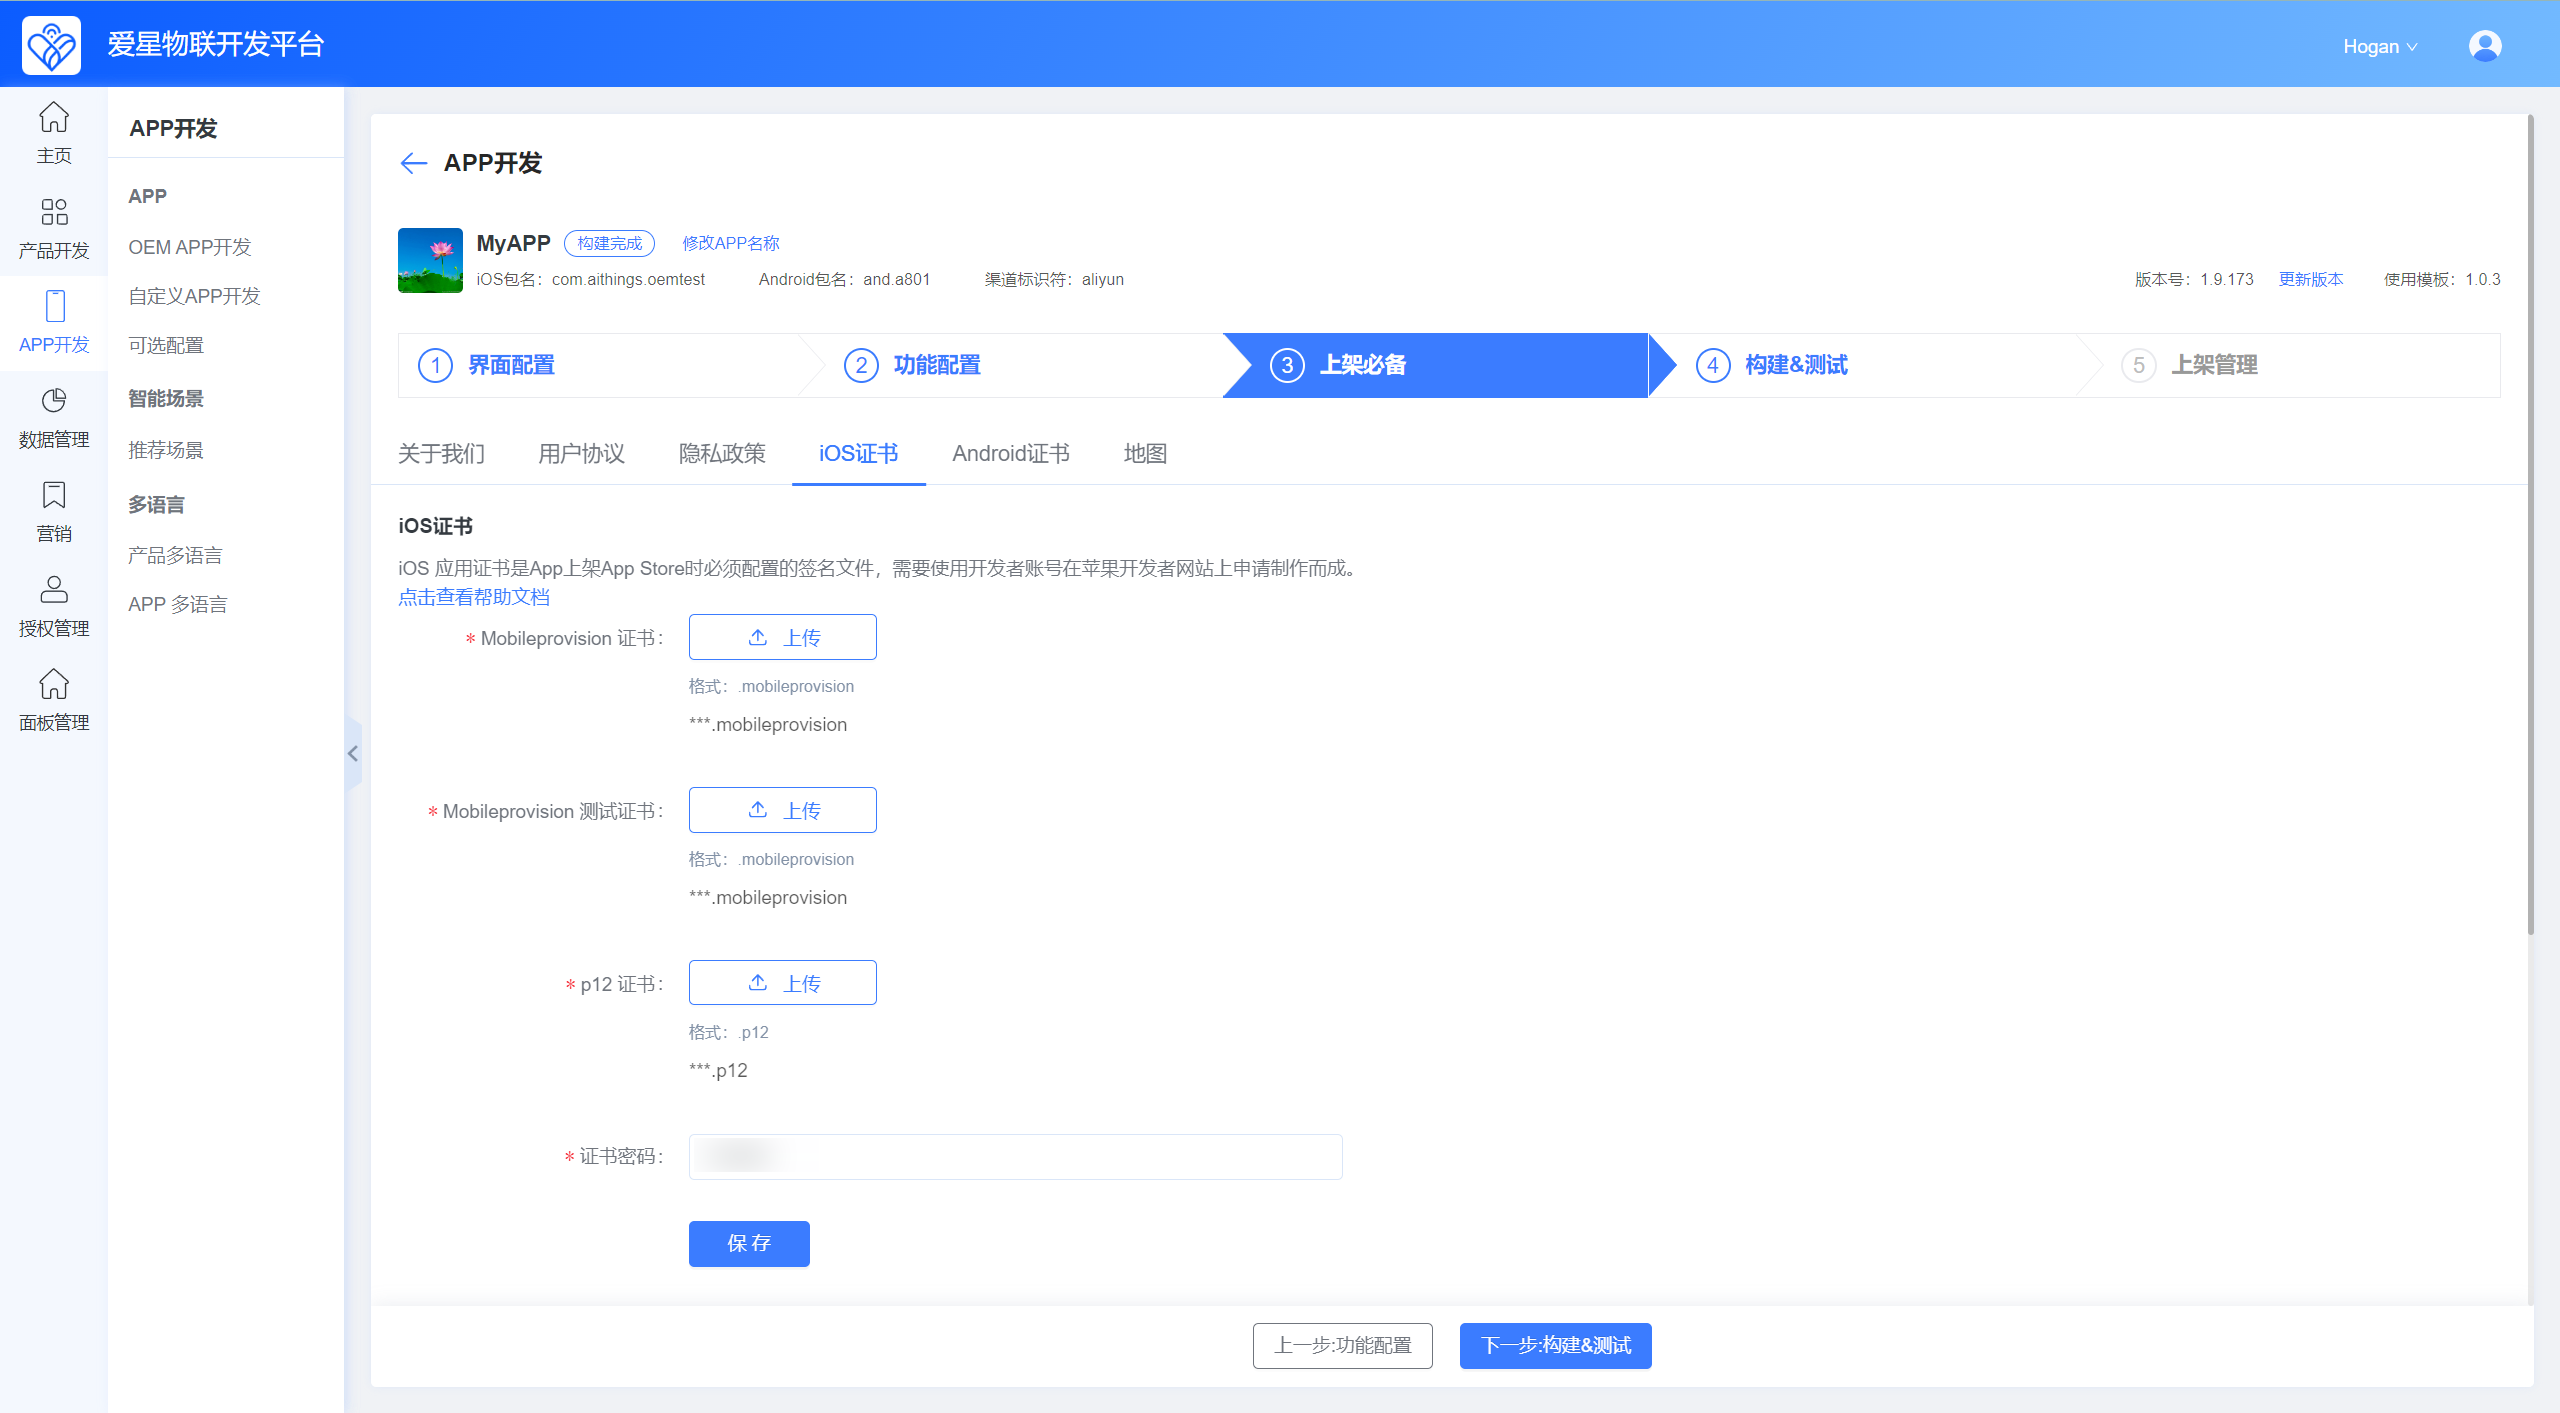This screenshot has height=1413, width=2560.
Task: Click the MyAPP lotus app thumbnail
Action: [430, 260]
